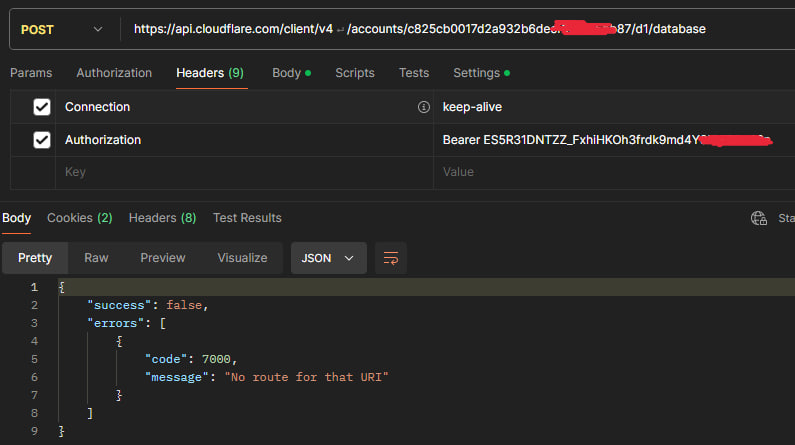
Task: Click the "message" key in response
Action: [x=176, y=377]
